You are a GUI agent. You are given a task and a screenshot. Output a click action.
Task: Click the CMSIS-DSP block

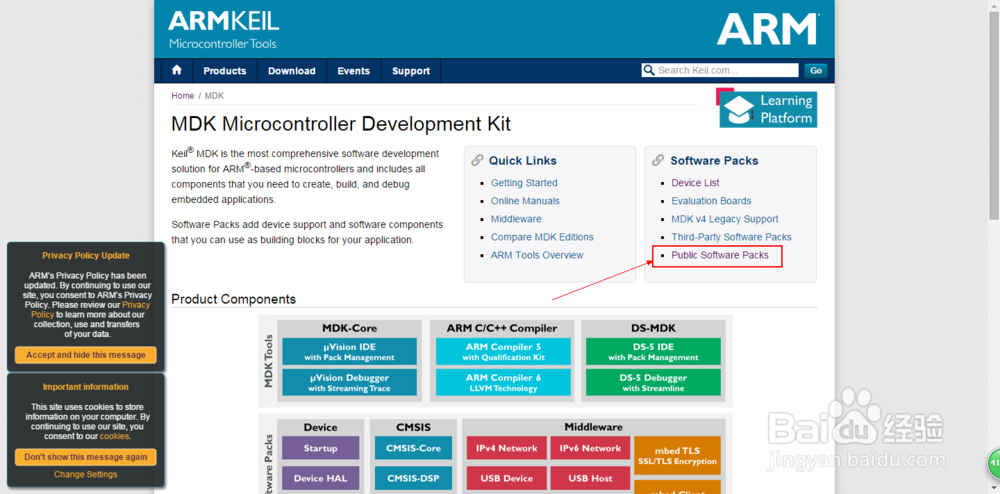[x=413, y=478]
